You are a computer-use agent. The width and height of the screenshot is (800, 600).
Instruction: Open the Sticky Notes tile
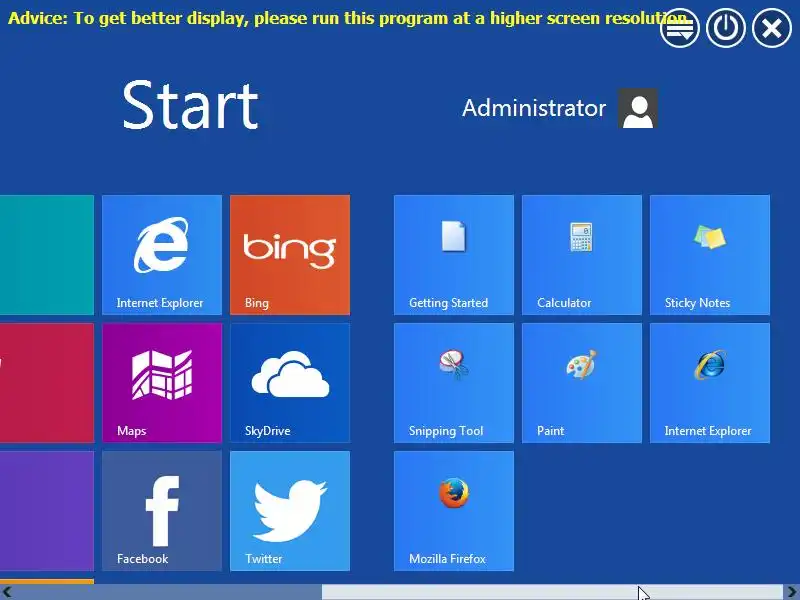[x=710, y=255]
